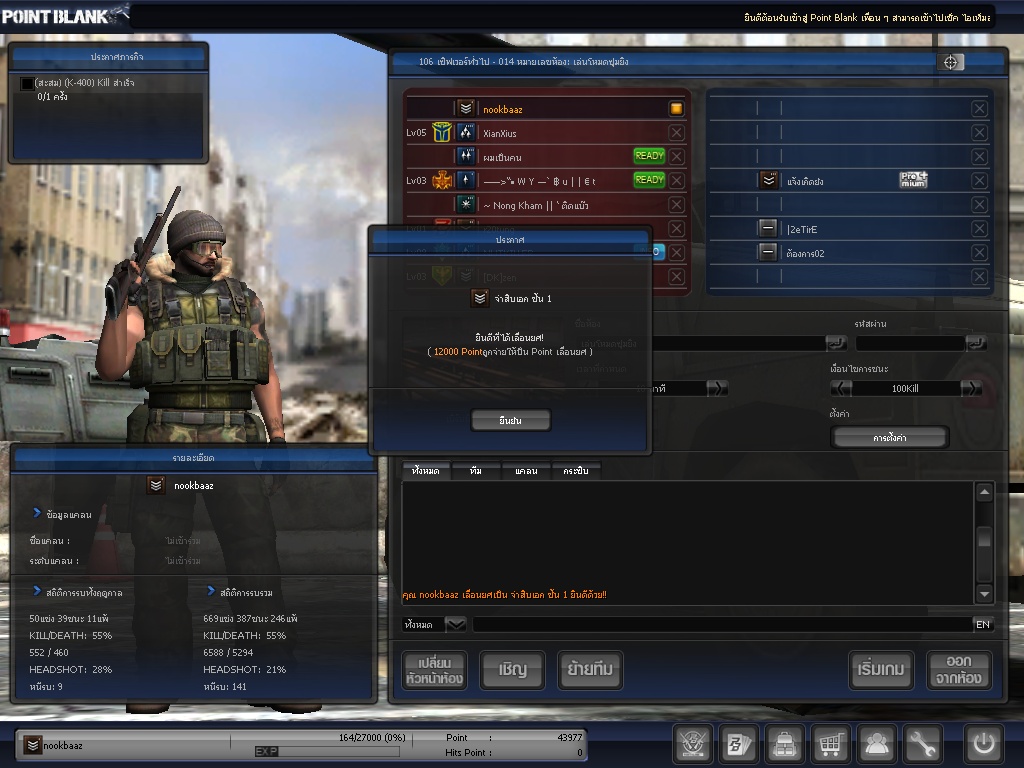Click right arrow of 100Kill win condition
The height and width of the screenshot is (768, 1024).
coord(971,389)
